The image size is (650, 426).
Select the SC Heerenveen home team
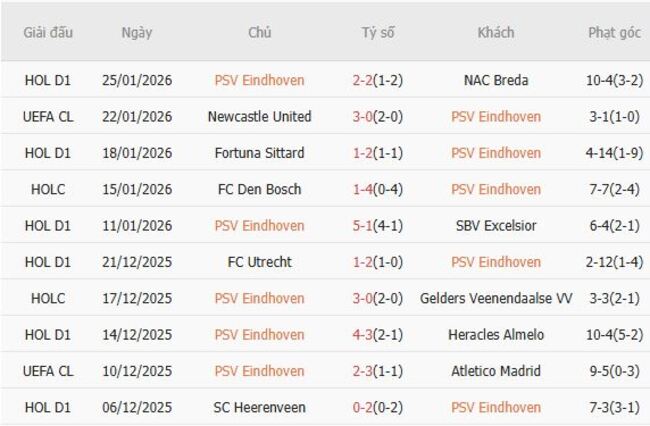pos(259,407)
